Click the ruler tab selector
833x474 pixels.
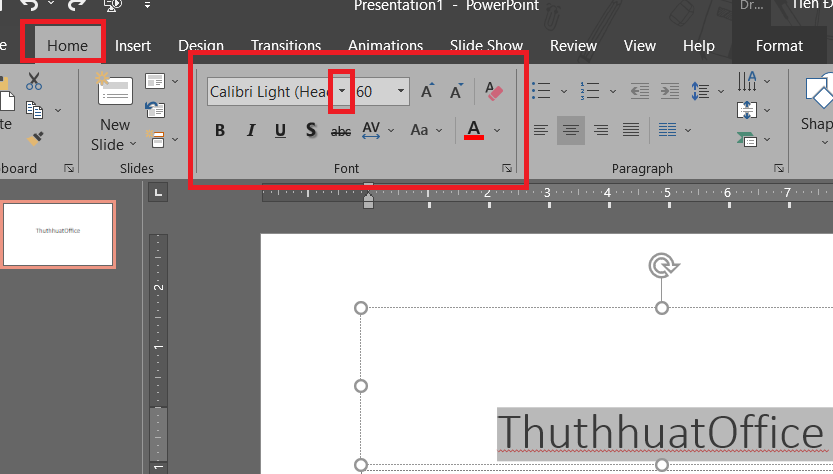(158, 192)
